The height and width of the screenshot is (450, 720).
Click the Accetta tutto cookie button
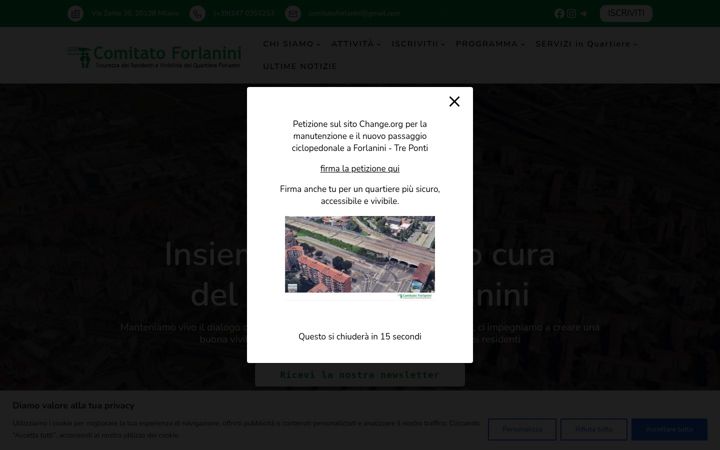pyautogui.click(x=669, y=429)
